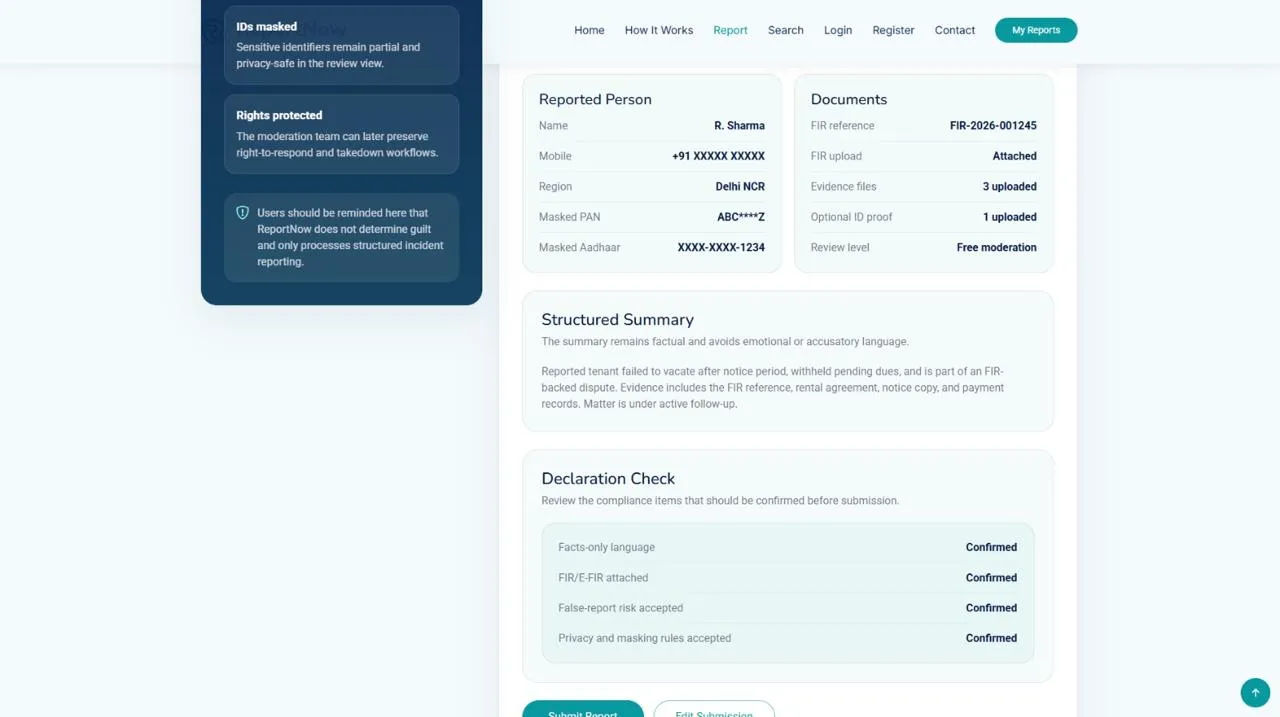This screenshot has width=1280, height=717.
Task: Click FIR reference FIR-2026-001245
Action: [993, 126]
